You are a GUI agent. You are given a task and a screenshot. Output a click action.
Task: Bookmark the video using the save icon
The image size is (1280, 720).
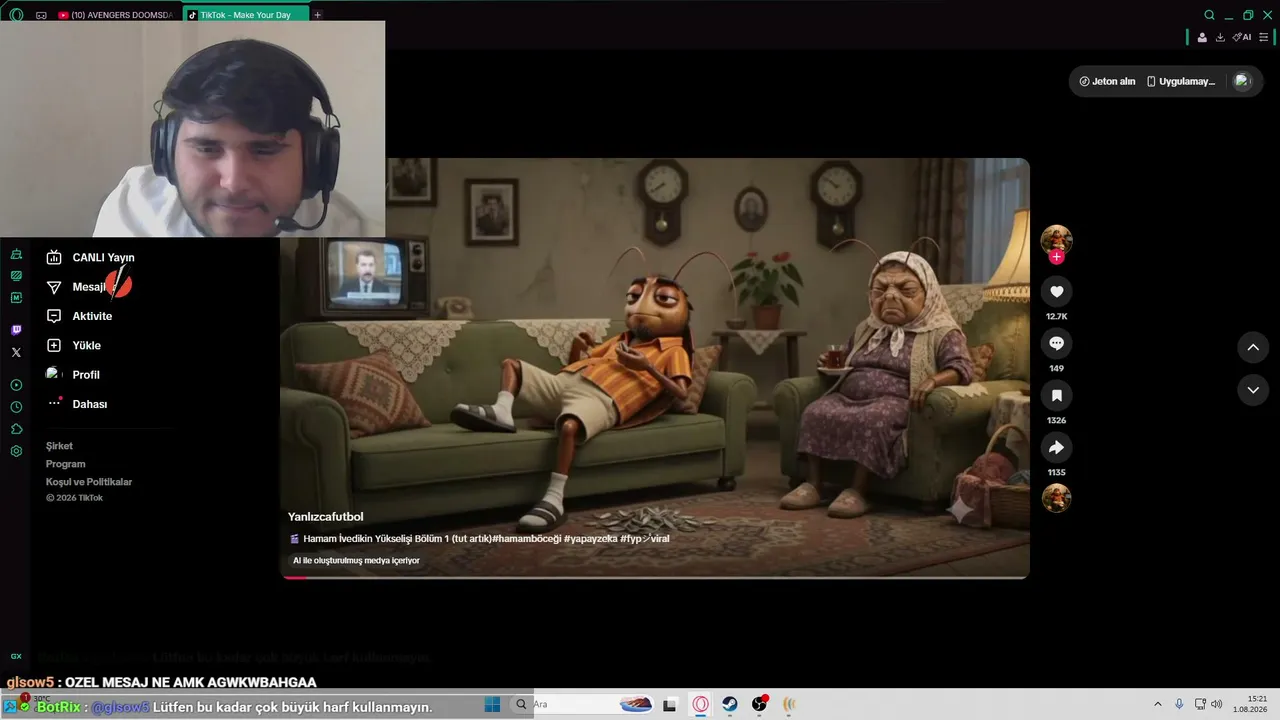[x=1056, y=395]
